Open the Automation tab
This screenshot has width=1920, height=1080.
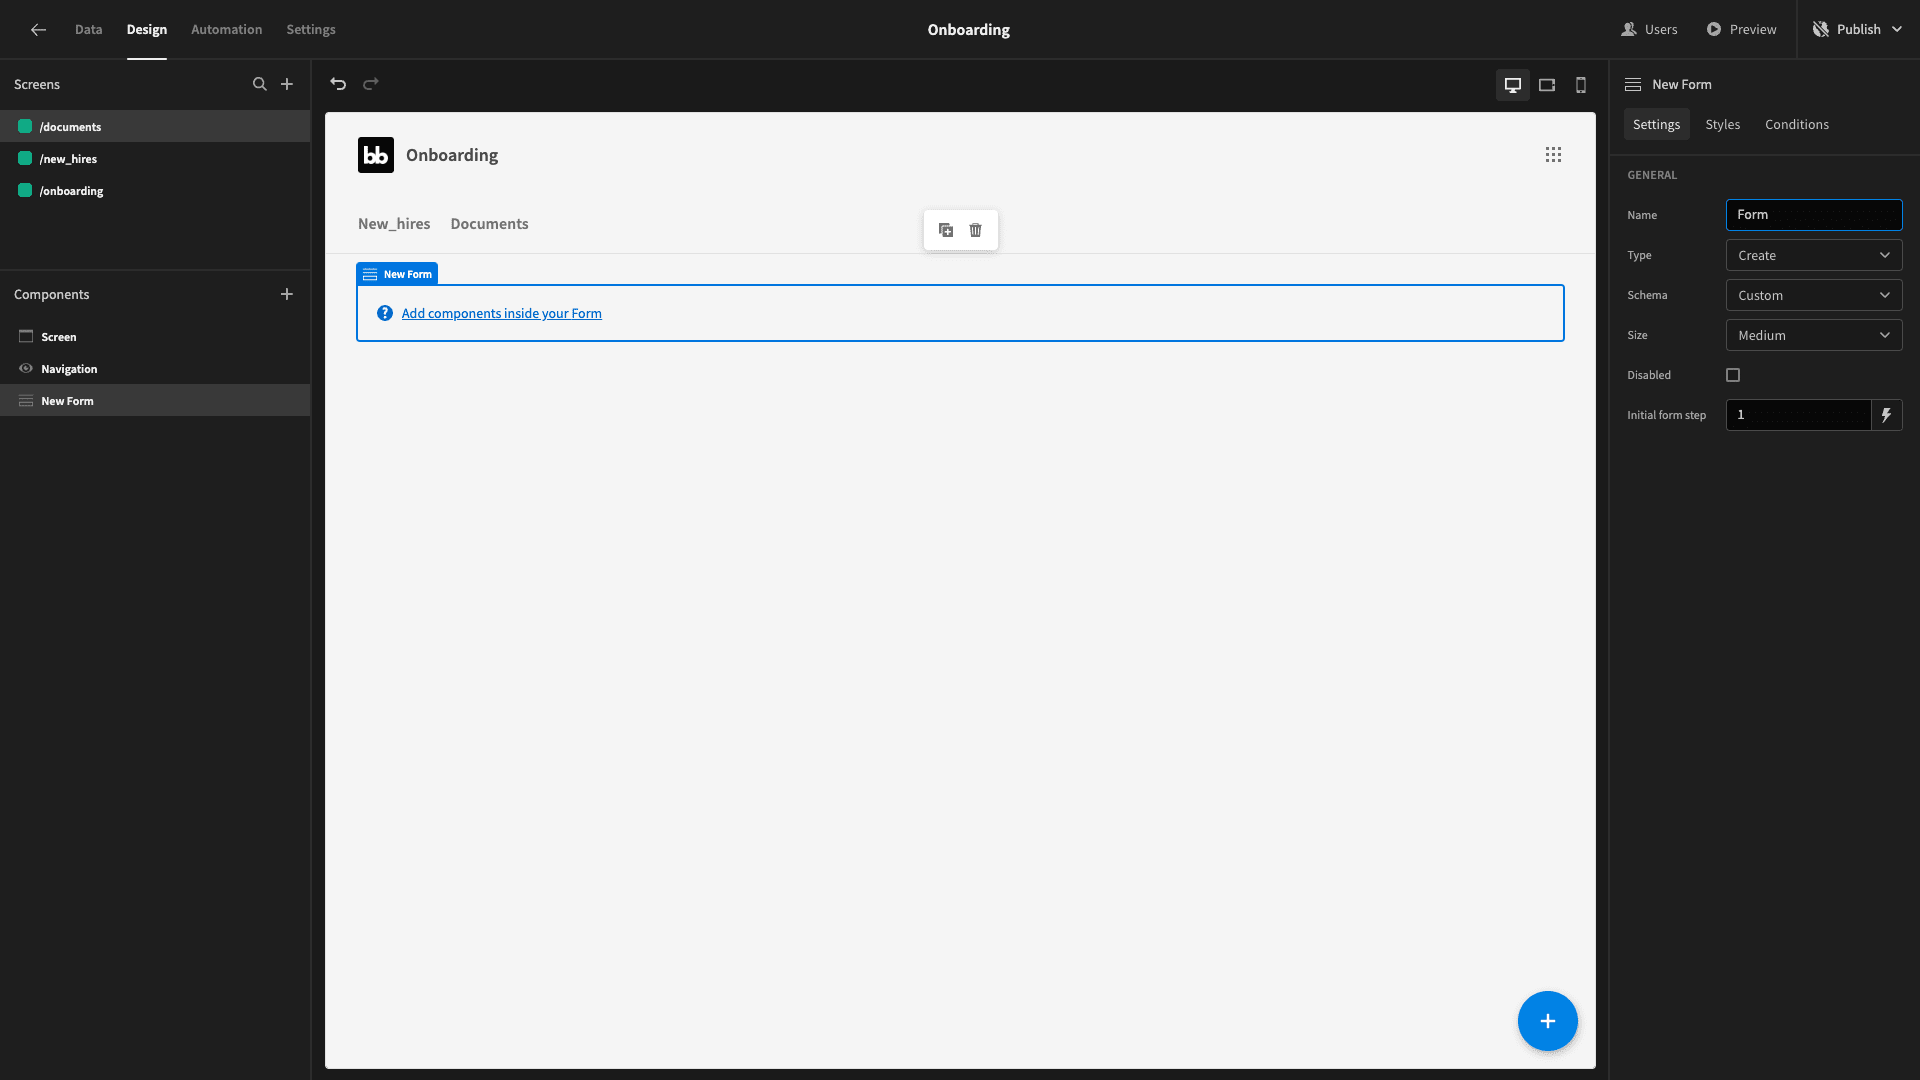[x=227, y=30]
